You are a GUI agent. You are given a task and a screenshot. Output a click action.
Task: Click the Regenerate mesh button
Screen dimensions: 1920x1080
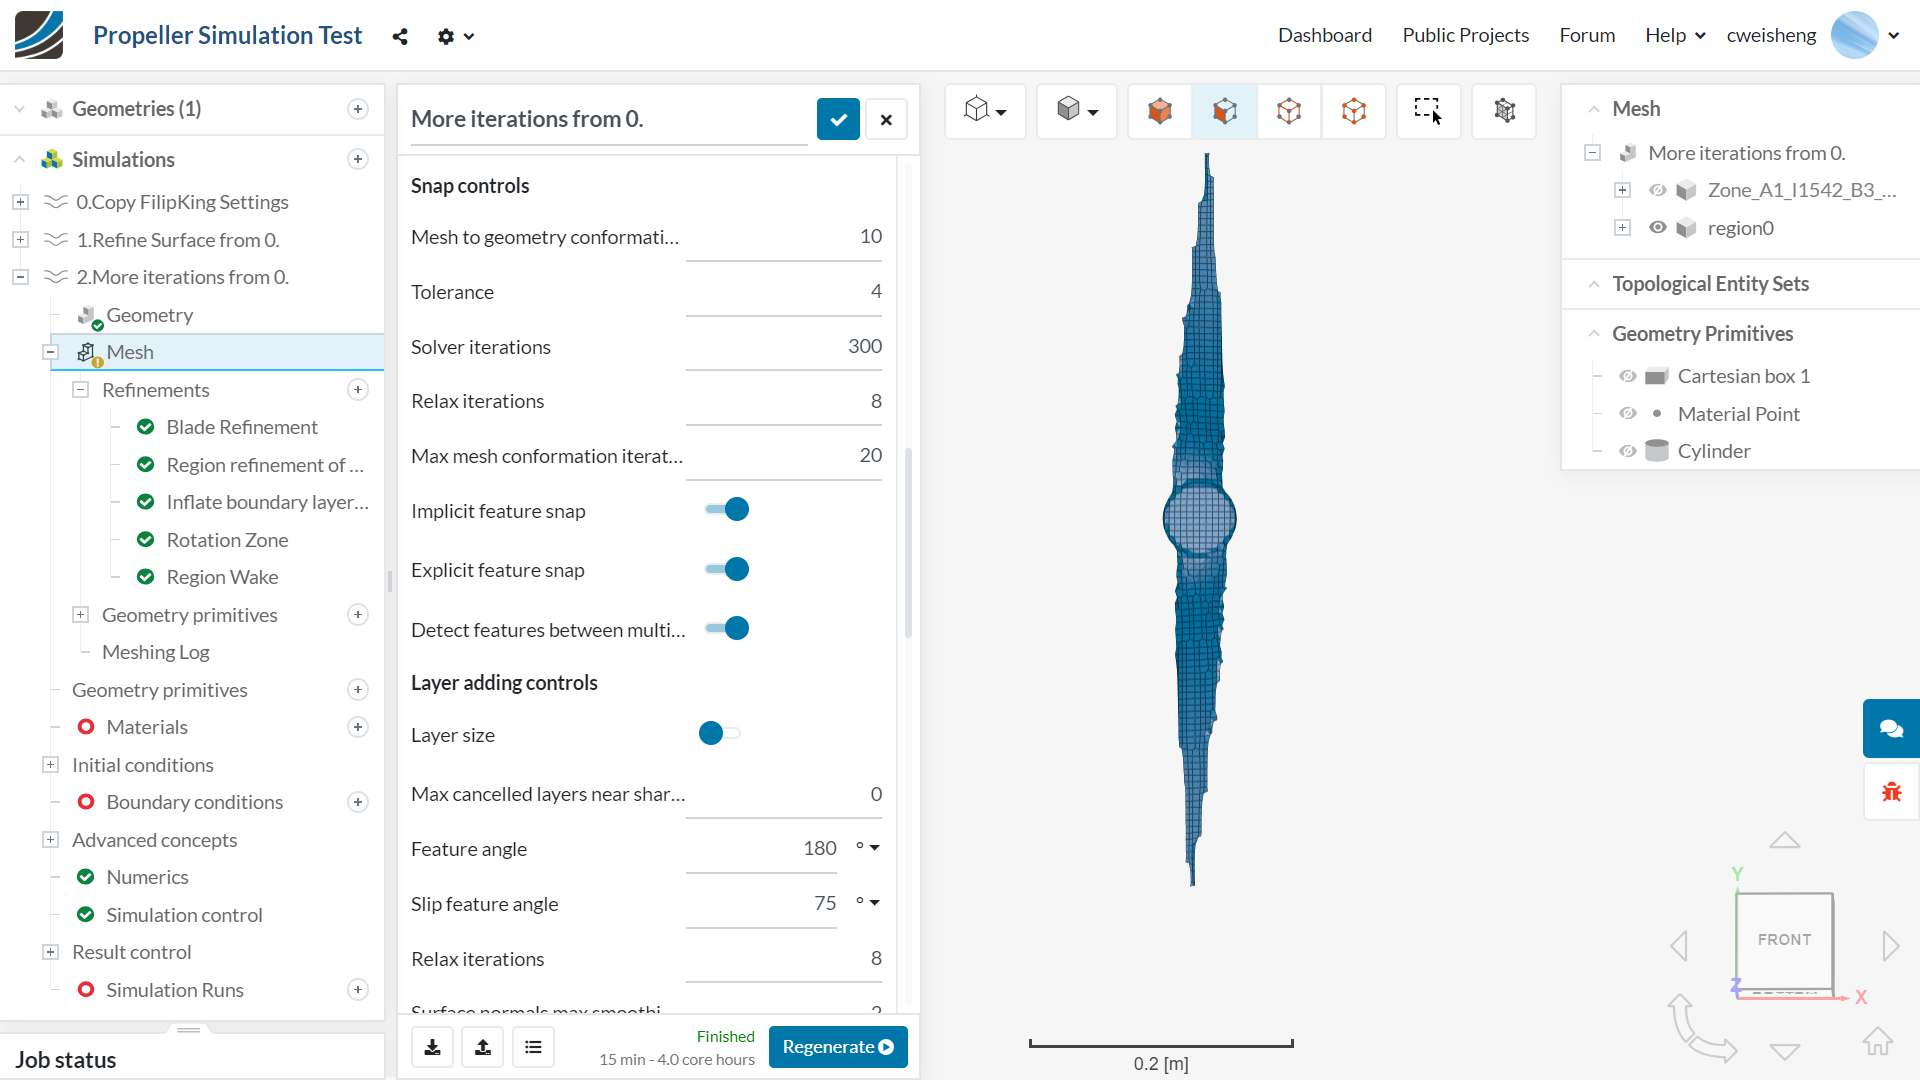point(838,1047)
